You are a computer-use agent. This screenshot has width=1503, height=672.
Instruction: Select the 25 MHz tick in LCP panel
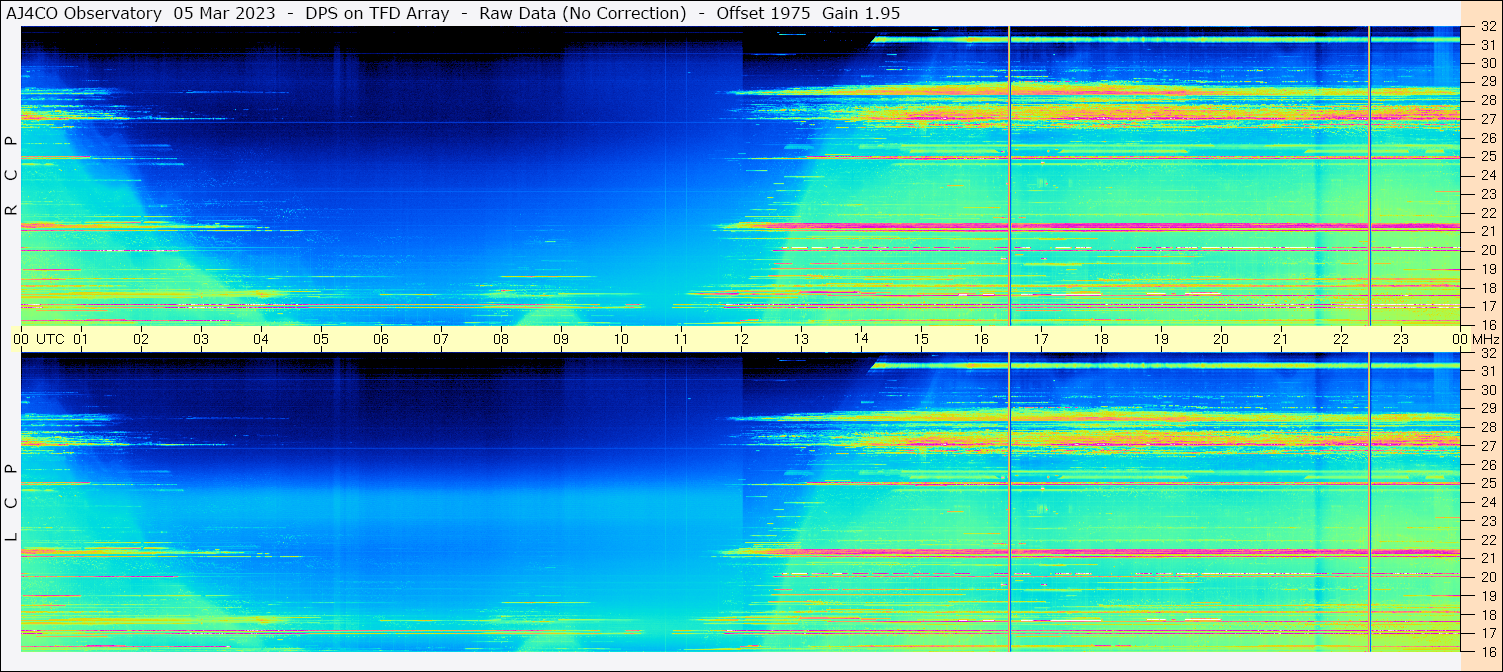[1488, 483]
